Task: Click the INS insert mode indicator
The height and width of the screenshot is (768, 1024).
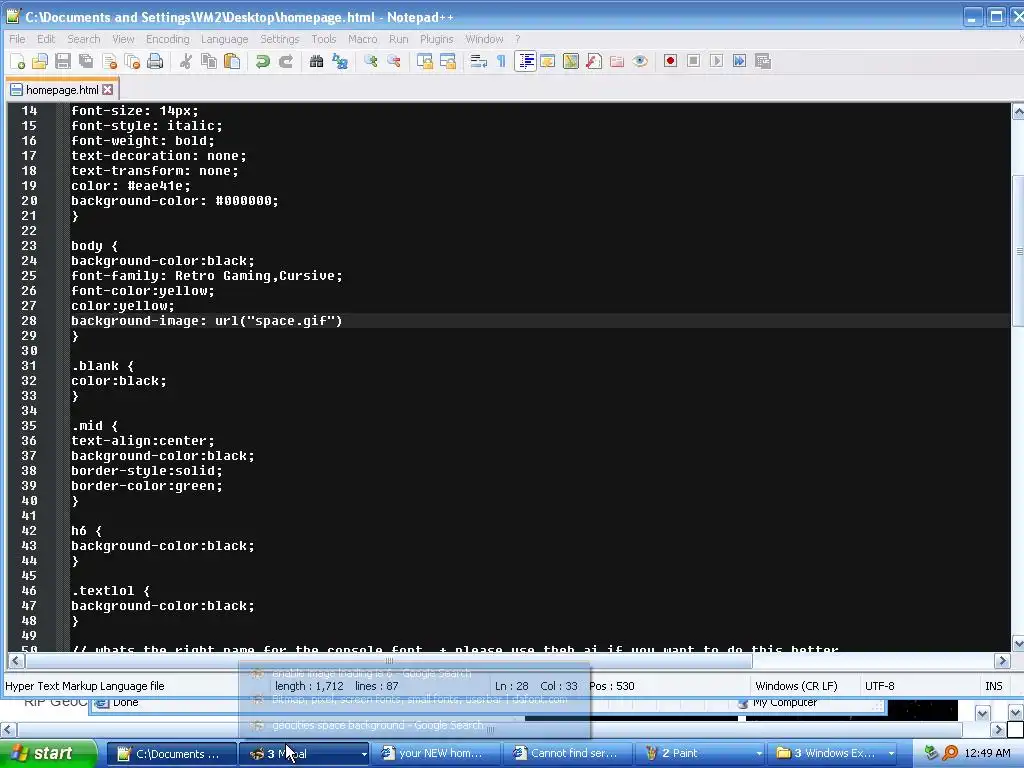Action: tap(993, 686)
